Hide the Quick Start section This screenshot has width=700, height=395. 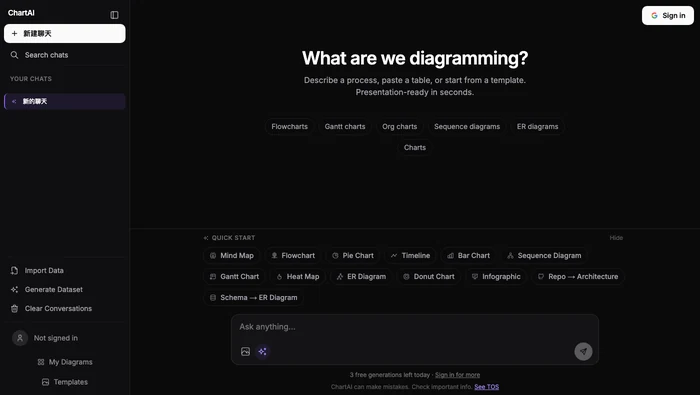pos(616,238)
